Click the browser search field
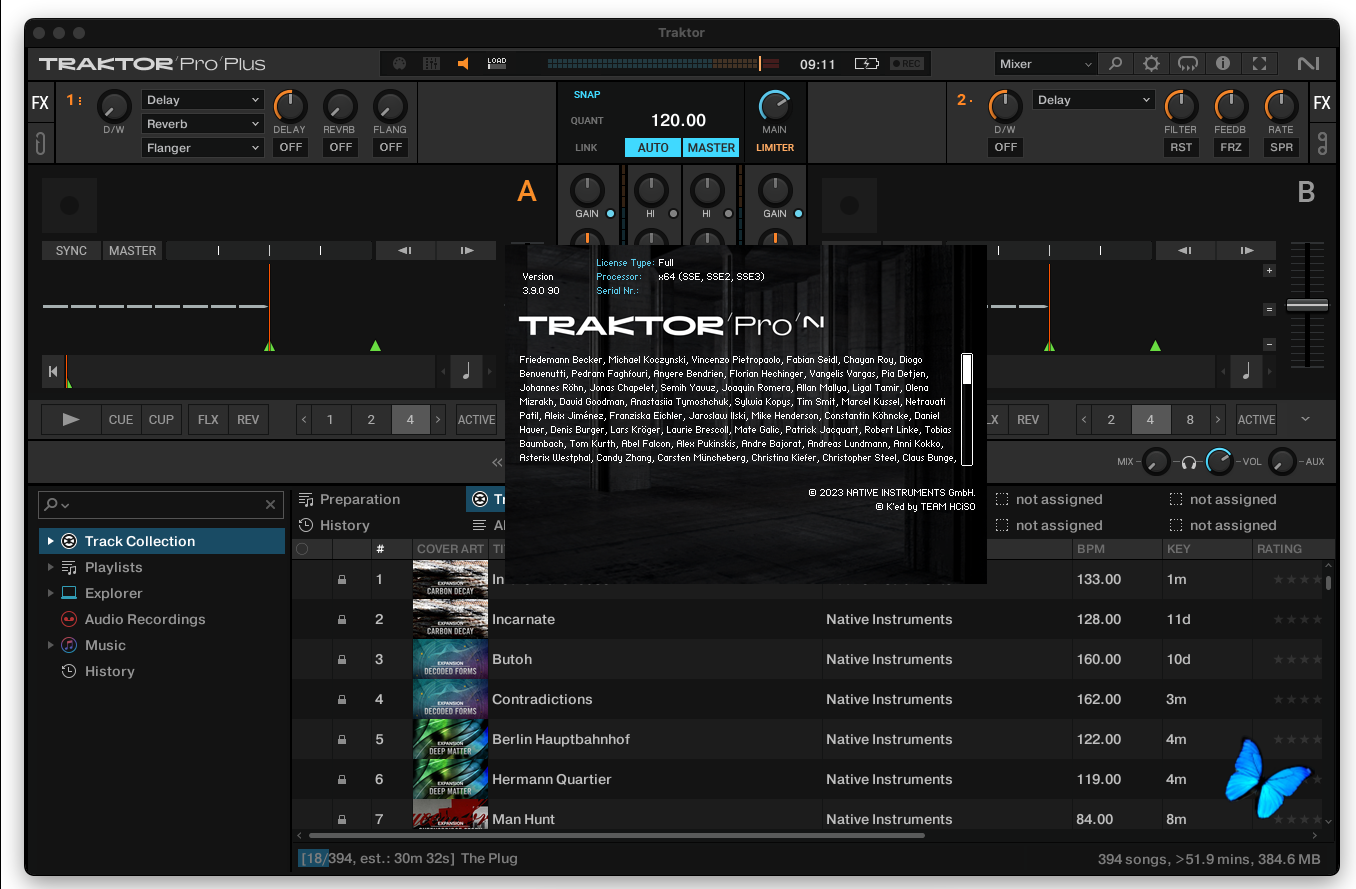This screenshot has height=889, width=1356. pyautogui.click(x=161, y=505)
